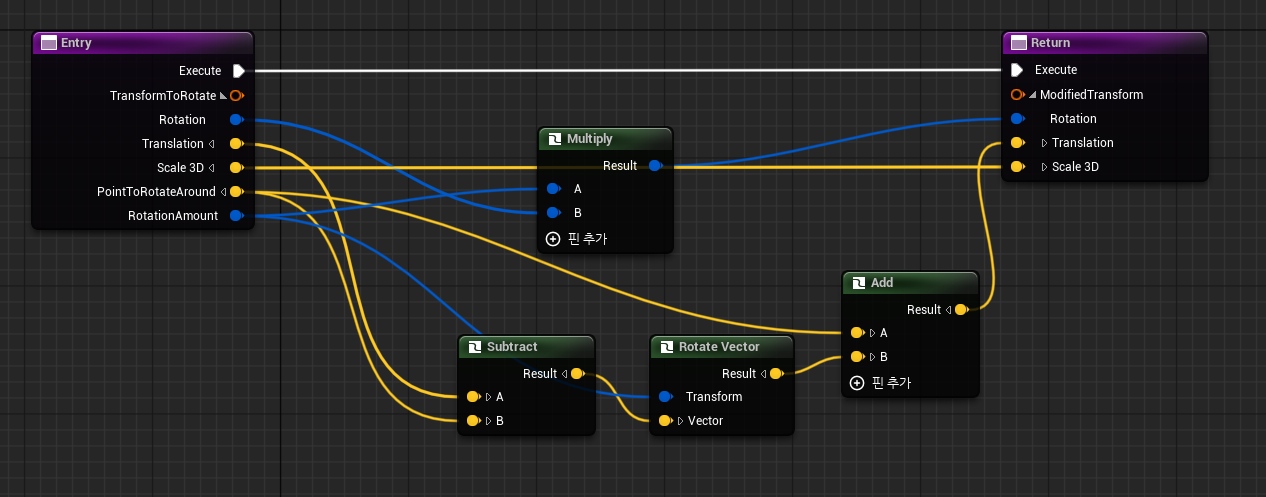1266x497 pixels.
Task: Click the Multiply node Result output pin
Action: coord(654,166)
